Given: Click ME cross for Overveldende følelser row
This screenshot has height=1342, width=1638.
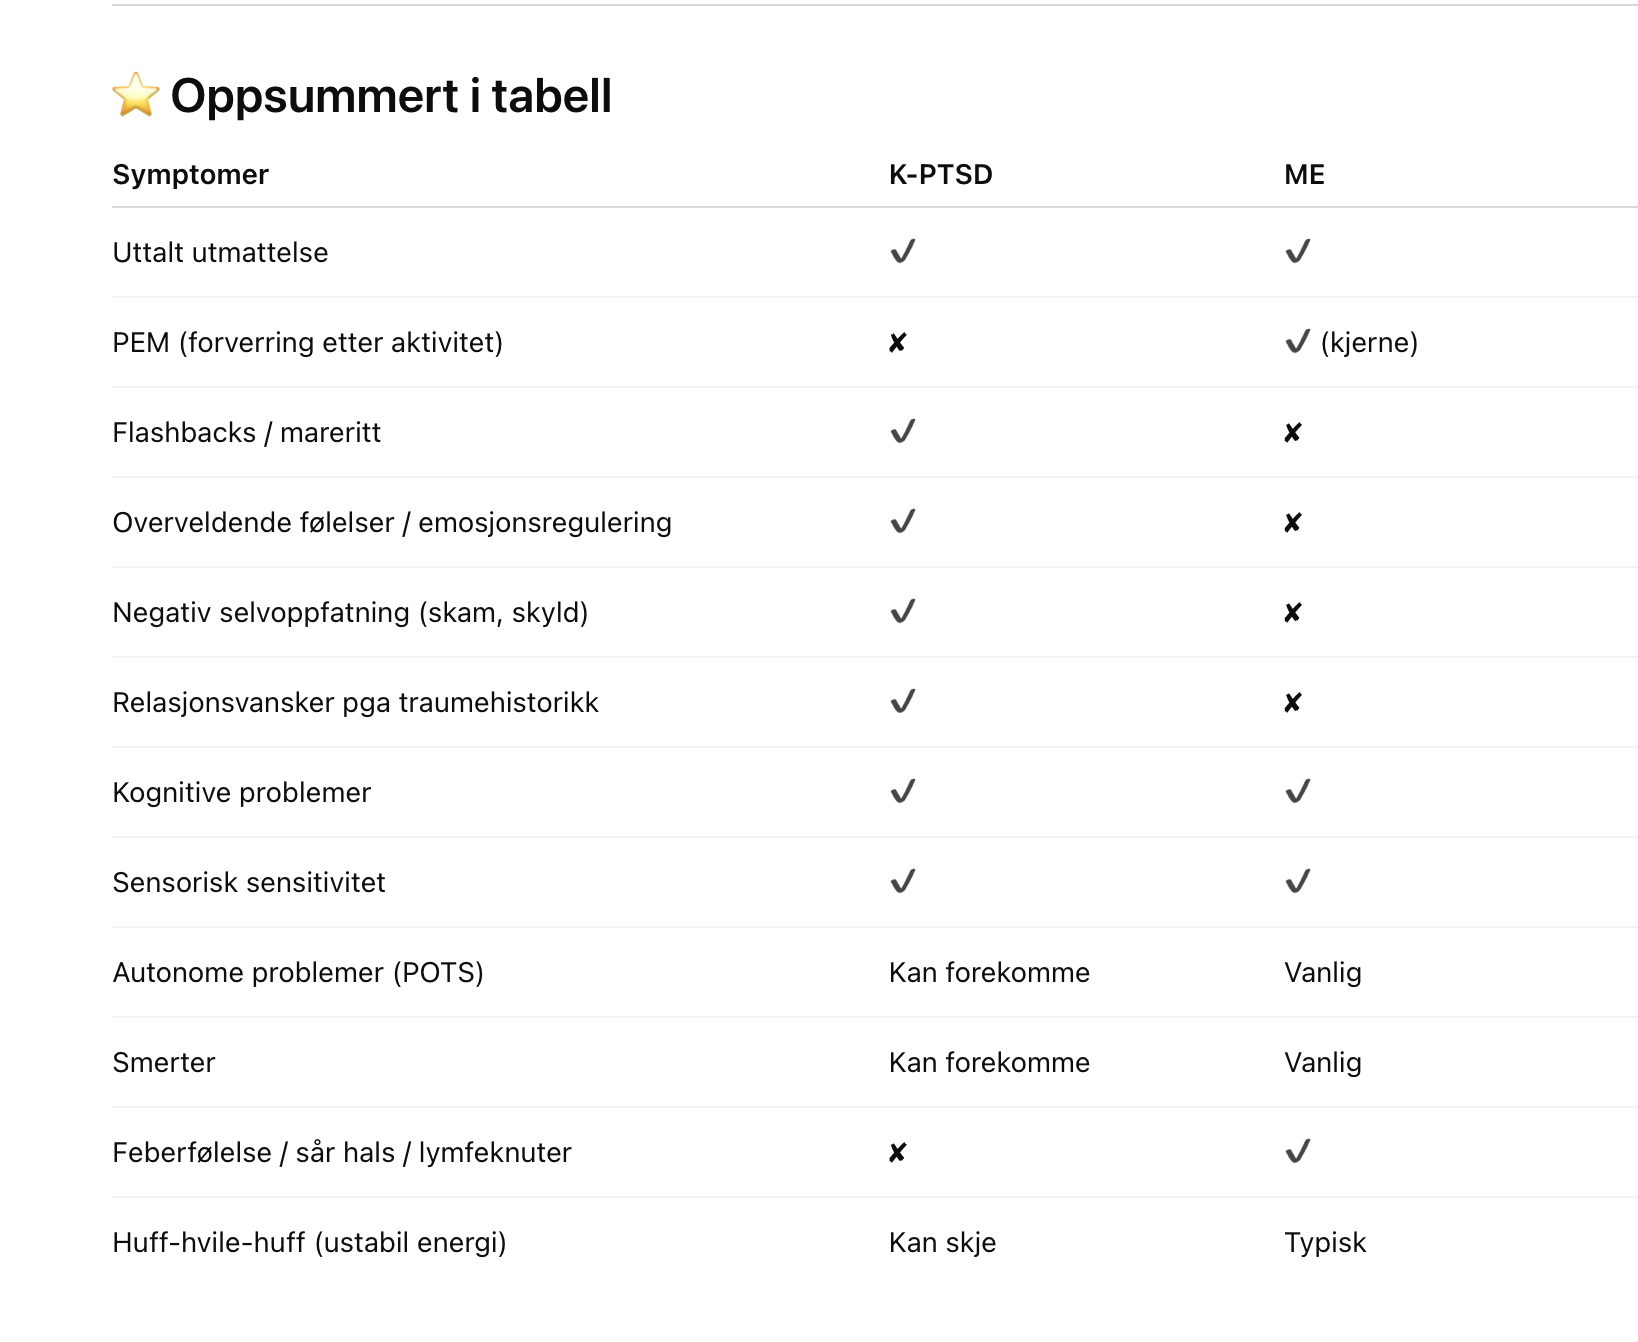Looking at the screenshot, I should tap(1292, 523).
